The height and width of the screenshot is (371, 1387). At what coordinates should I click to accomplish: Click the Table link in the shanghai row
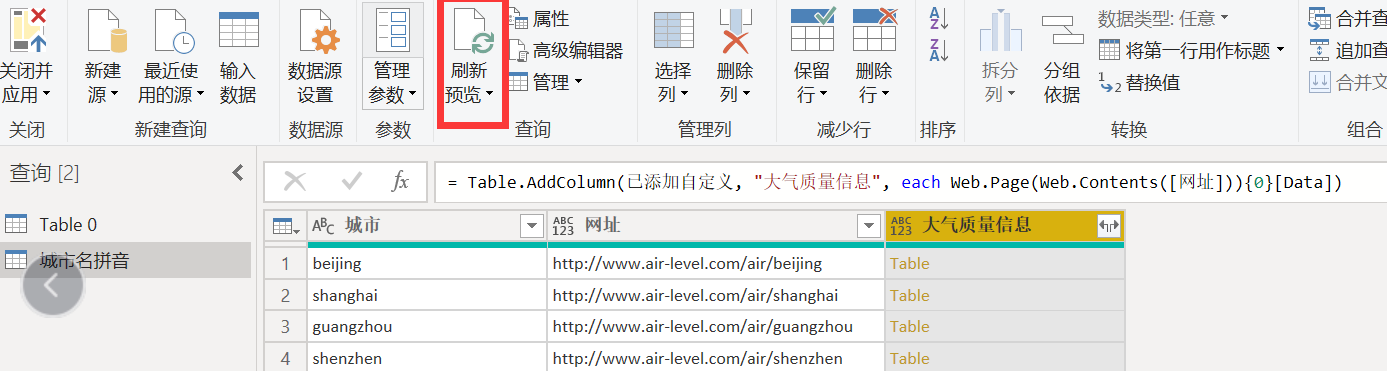(x=910, y=295)
